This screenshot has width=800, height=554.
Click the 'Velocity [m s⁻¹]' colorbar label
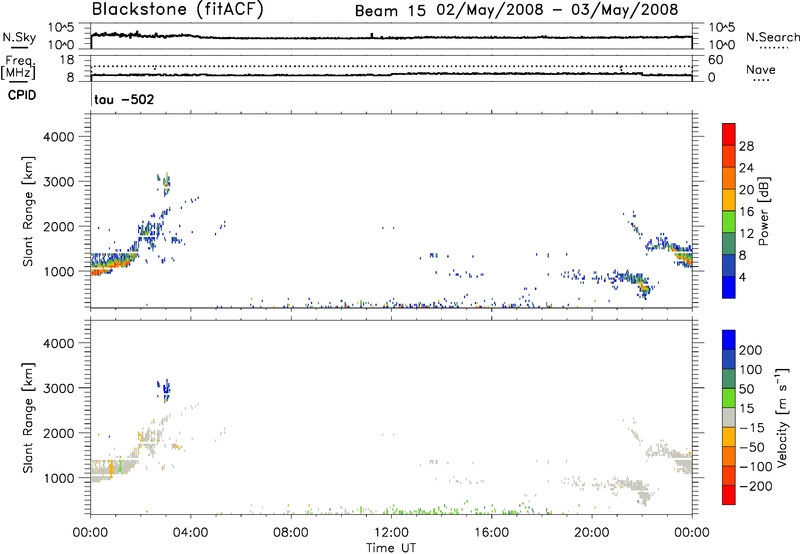[x=782, y=417]
